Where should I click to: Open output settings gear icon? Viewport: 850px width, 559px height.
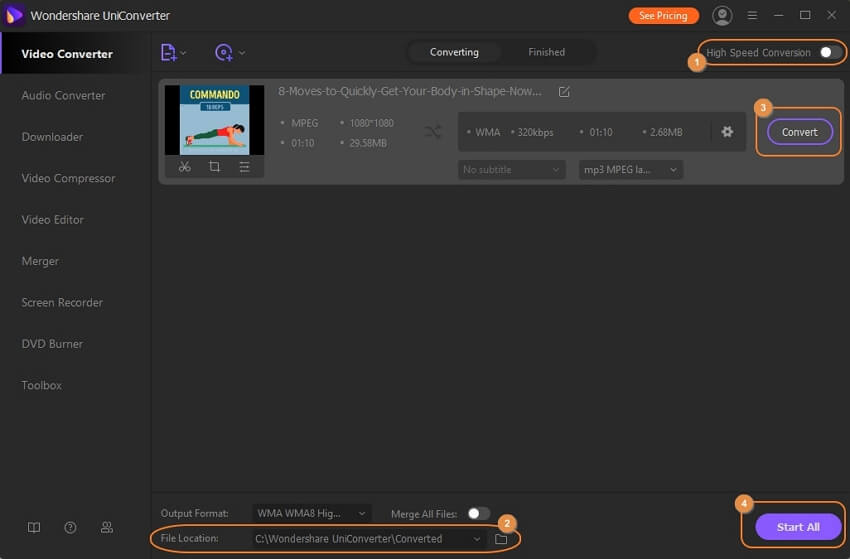coord(727,132)
